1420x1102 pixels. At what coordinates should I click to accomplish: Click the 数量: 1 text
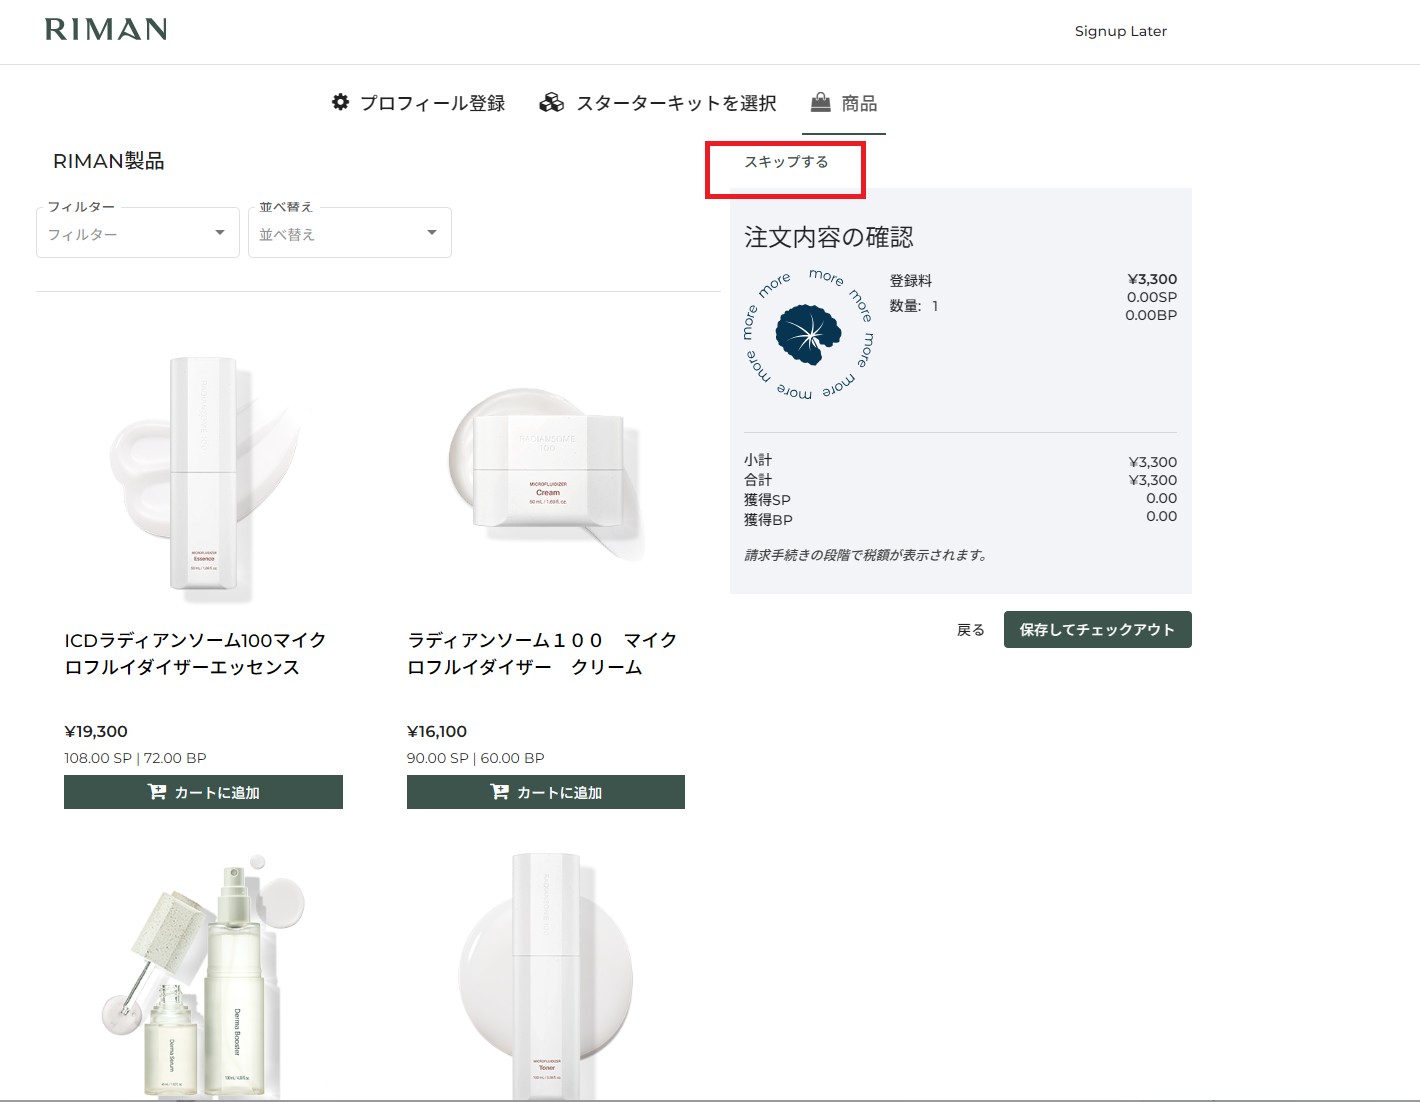914,306
